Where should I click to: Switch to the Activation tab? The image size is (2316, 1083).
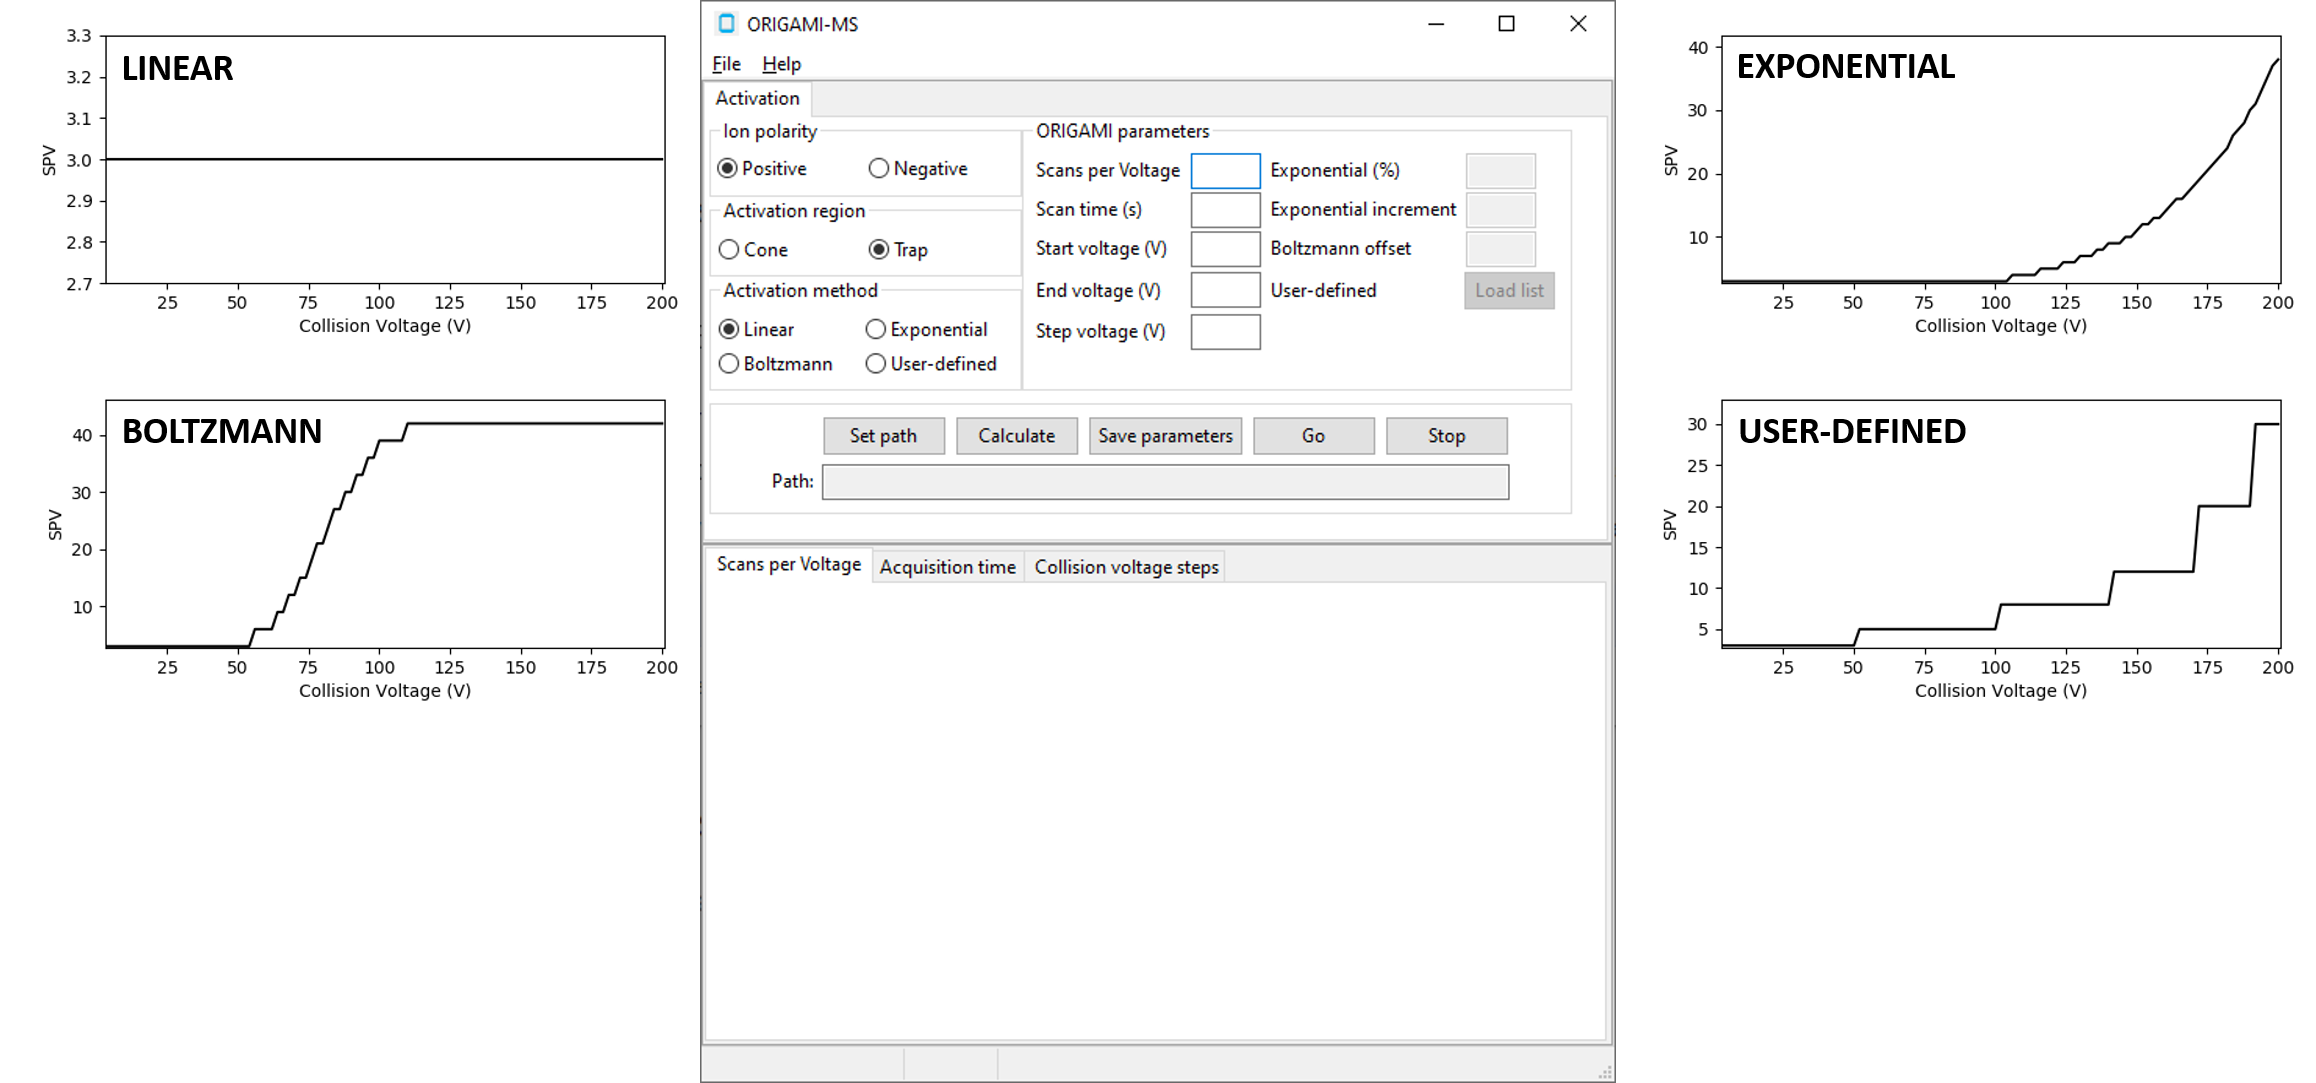(758, 98)
